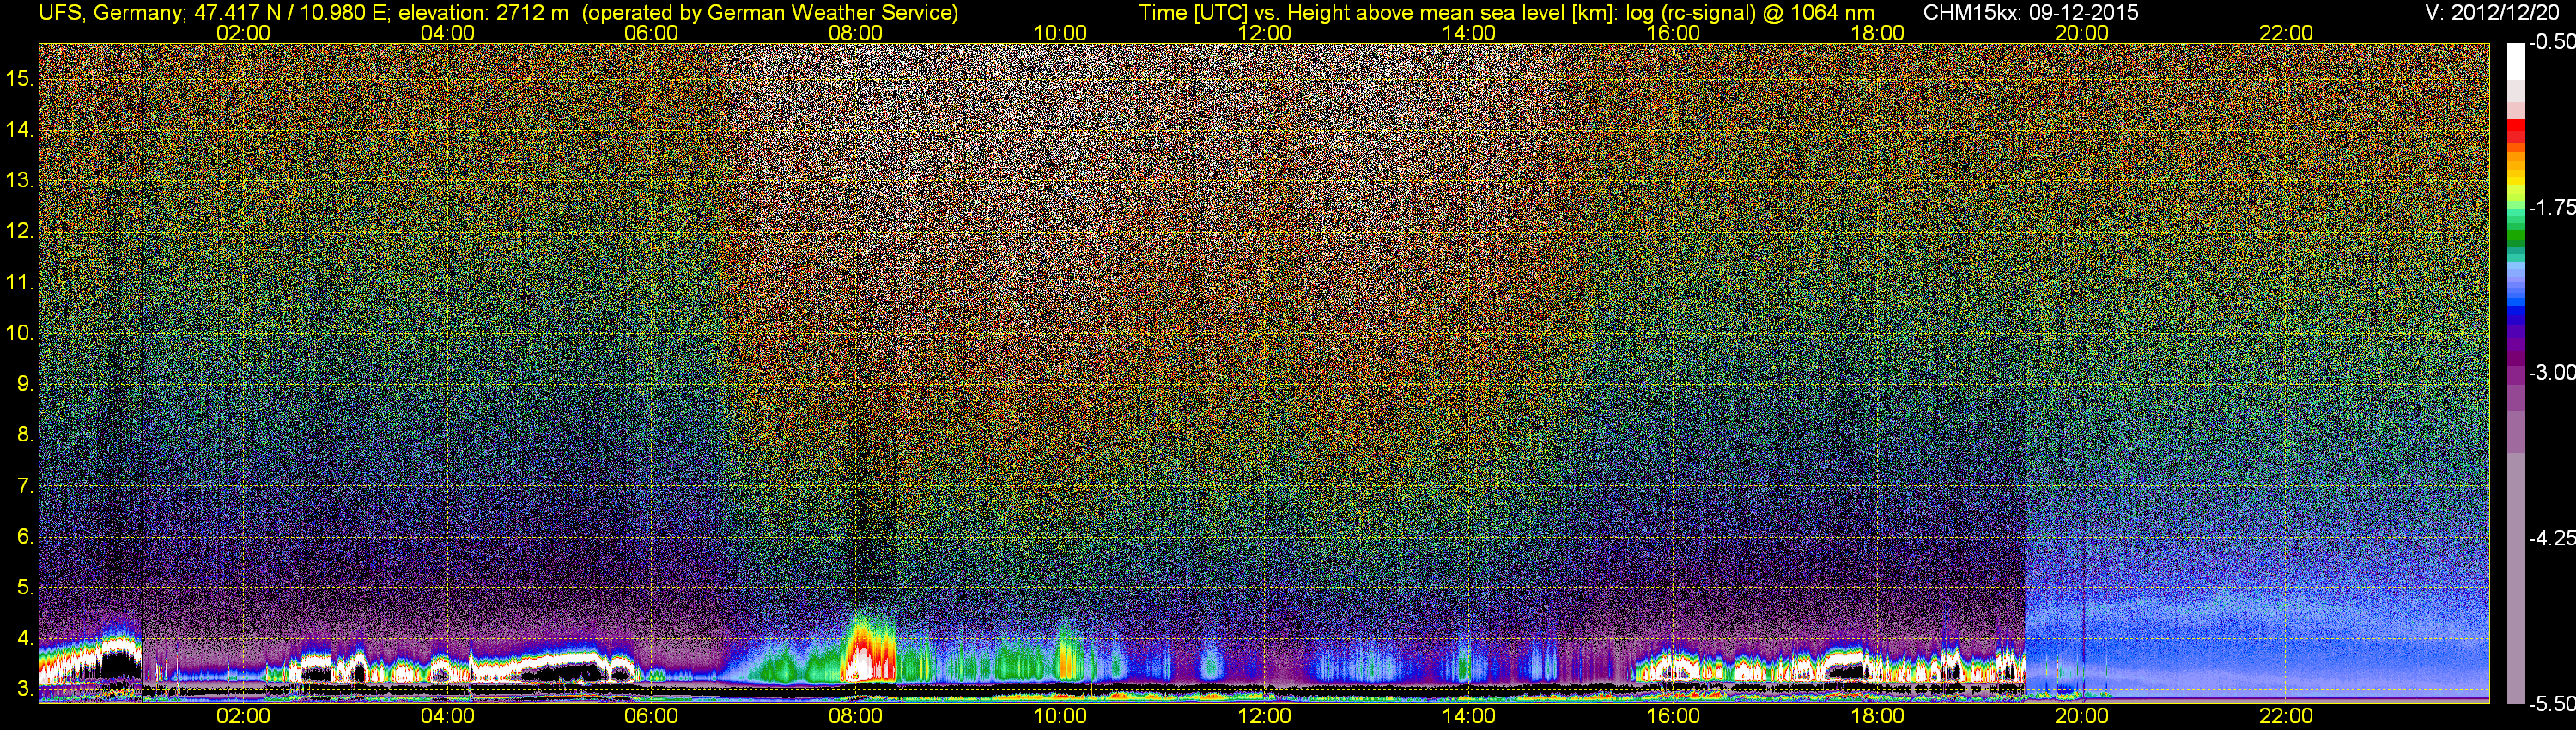This screenshot has height=730, width=2576.
Task: Click the top axis time label 10:00
Action: [x=1060, y=32]
